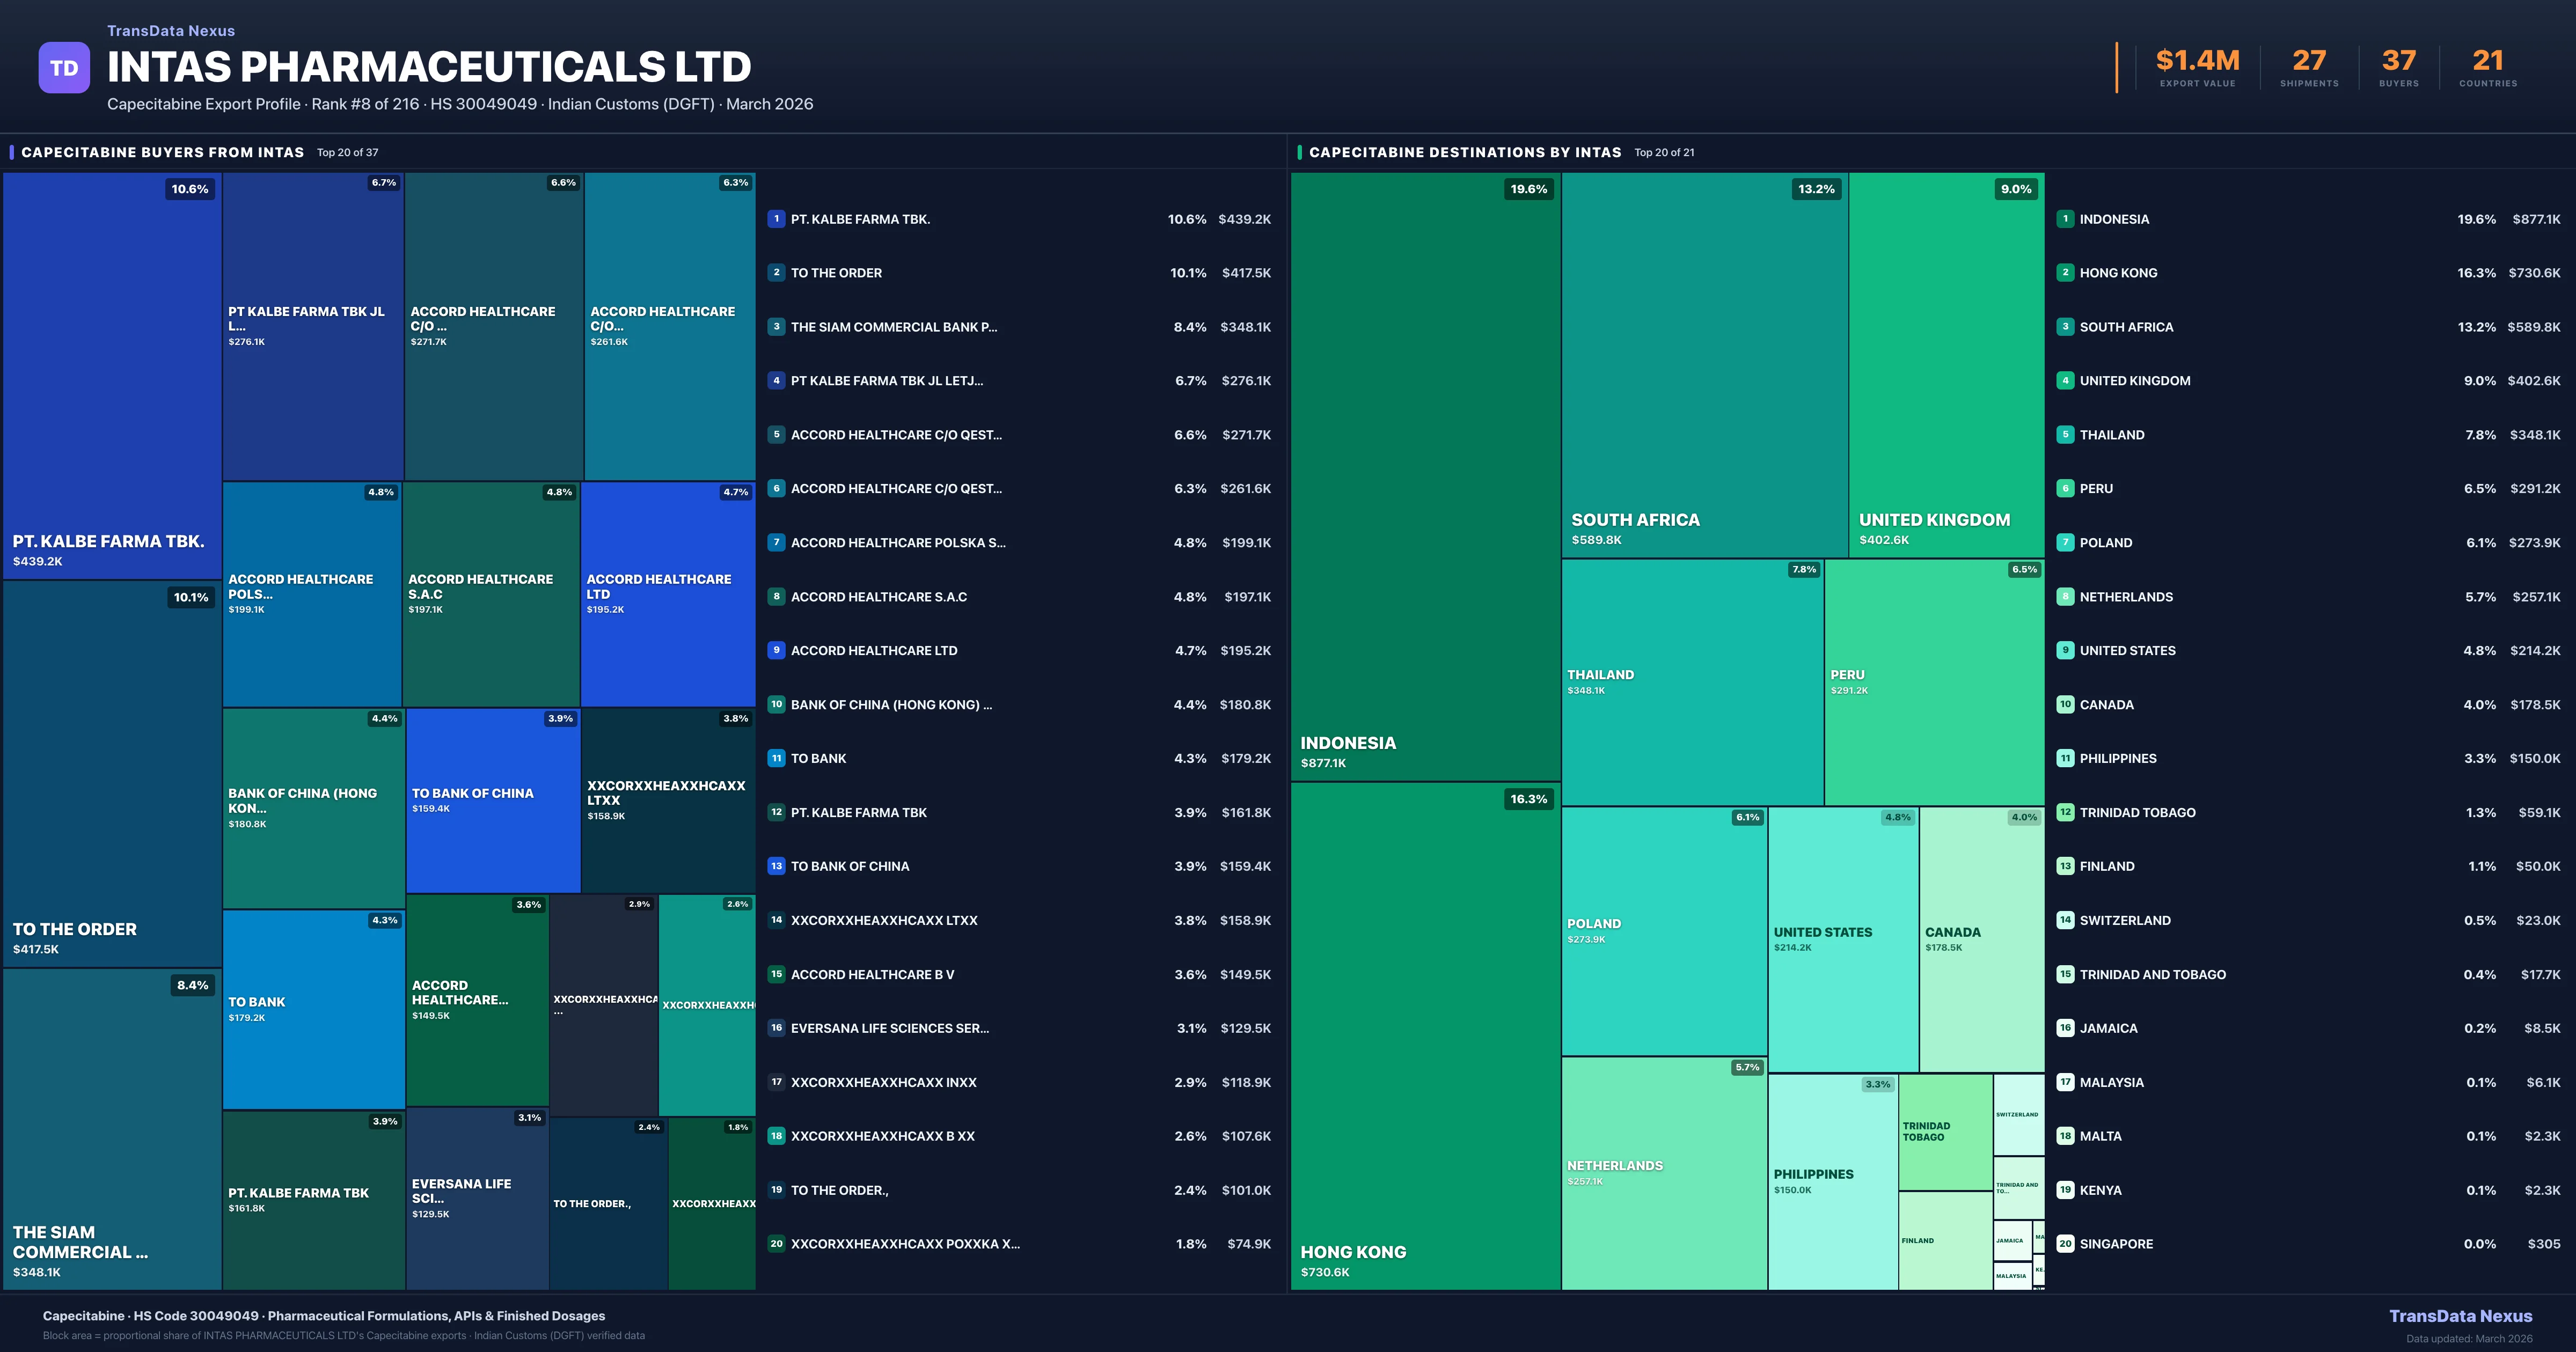
Task: Click the purple TD logo icon
Action: click(64, 68)
